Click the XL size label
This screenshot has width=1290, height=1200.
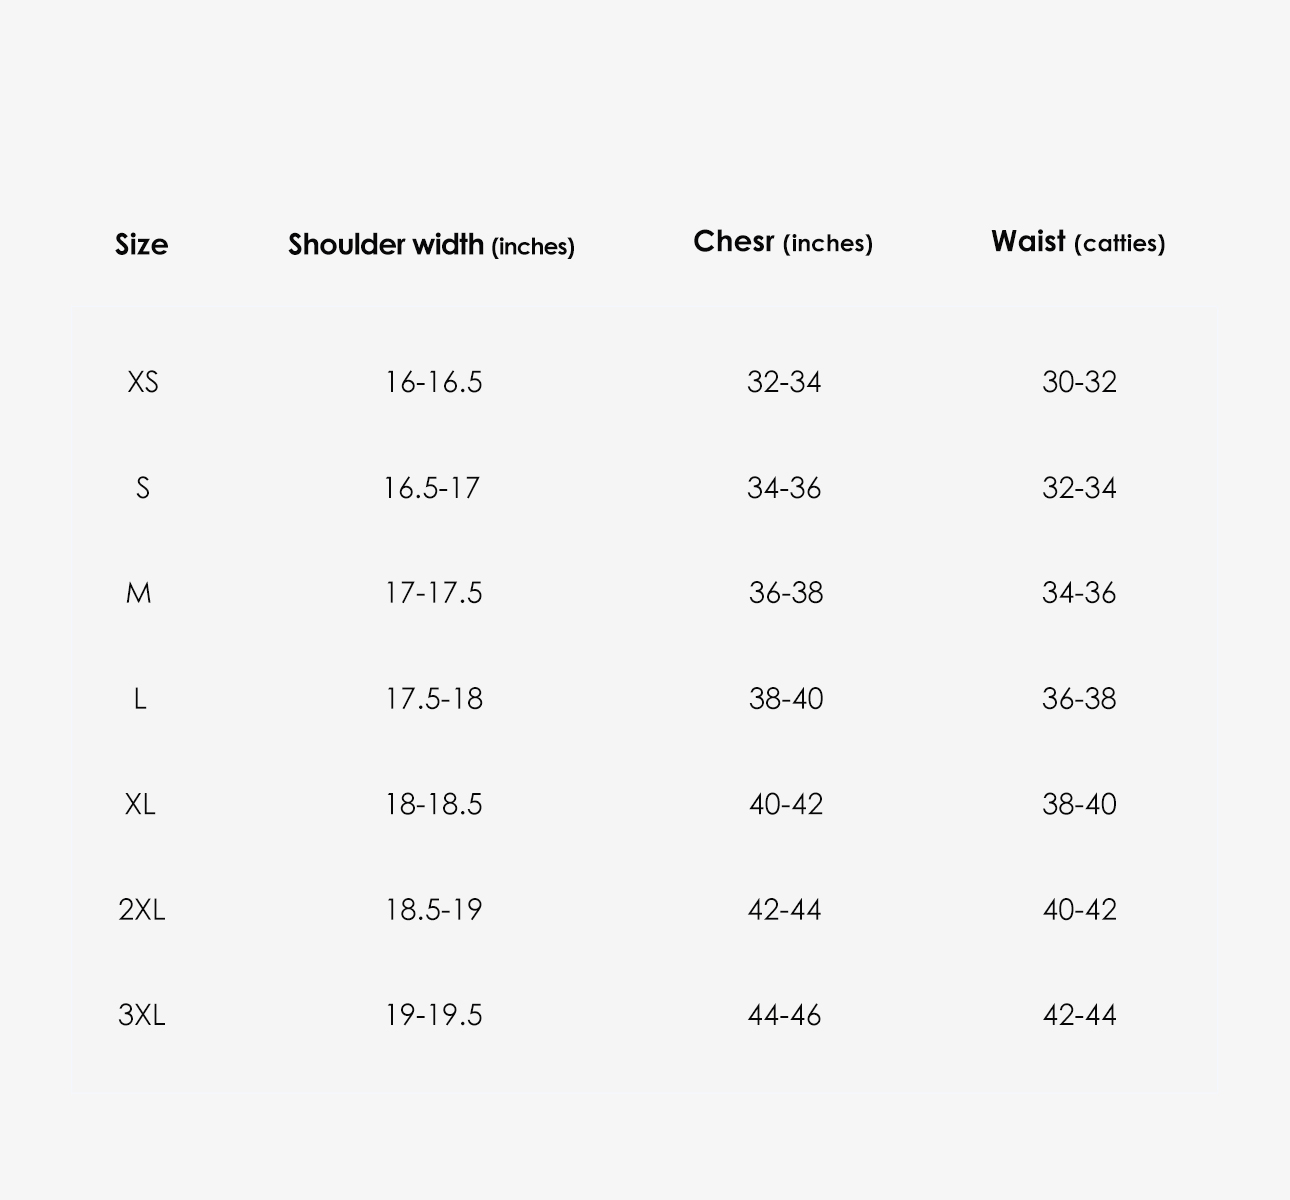point(140,804)
